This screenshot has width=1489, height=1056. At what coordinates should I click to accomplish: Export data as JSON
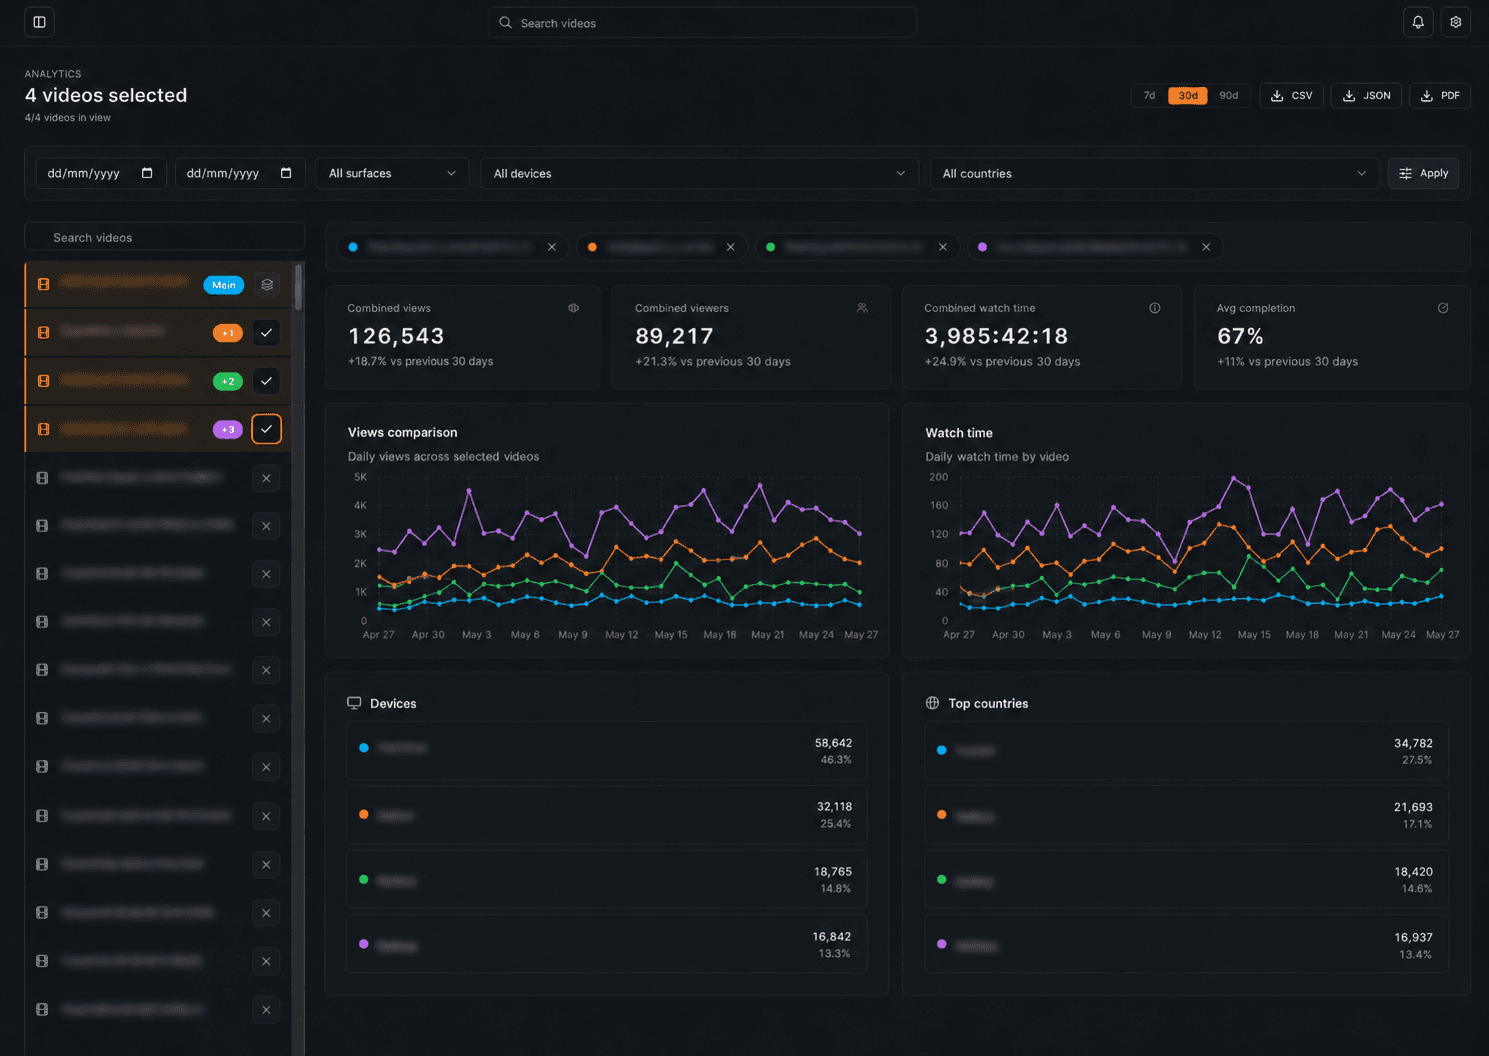pyautogui.click(x=1366, y=96)
